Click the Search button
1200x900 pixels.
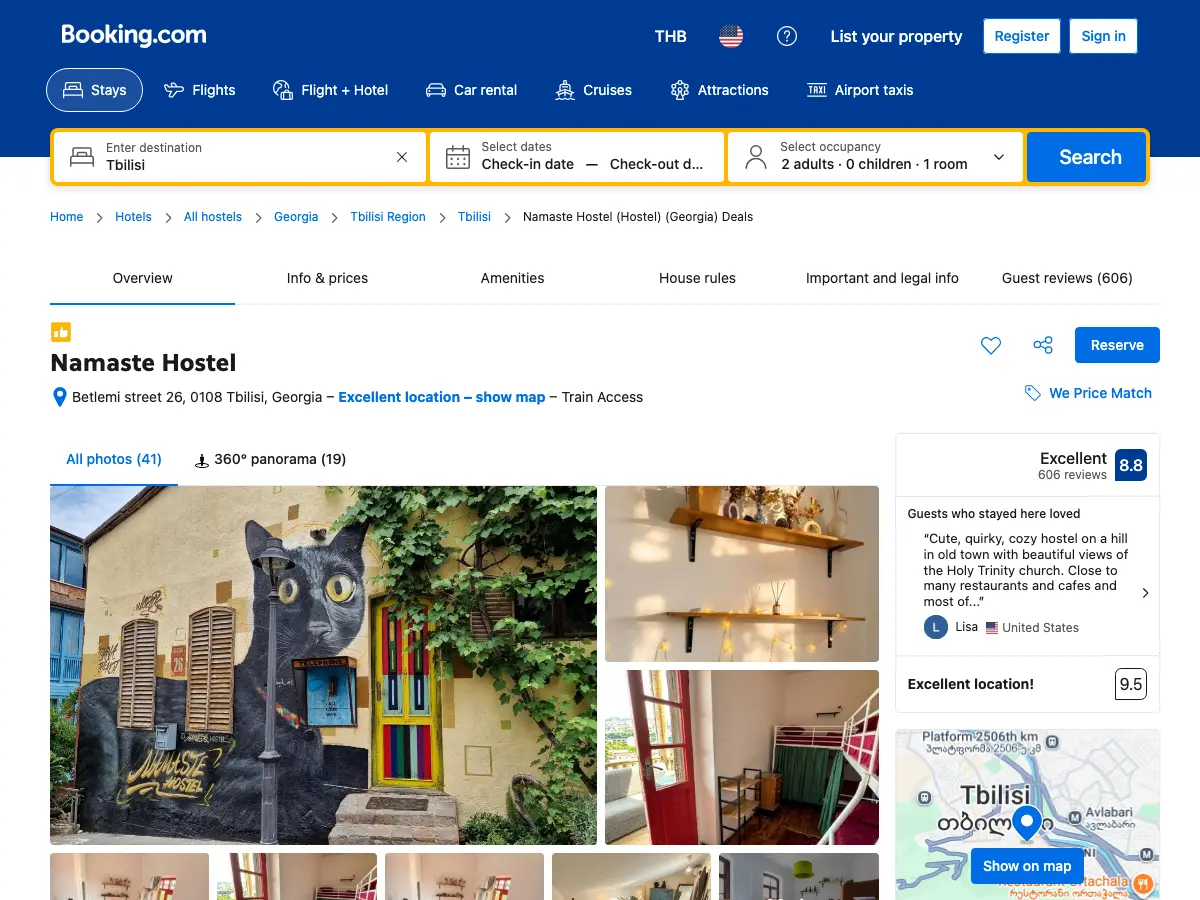(1086, 157)
